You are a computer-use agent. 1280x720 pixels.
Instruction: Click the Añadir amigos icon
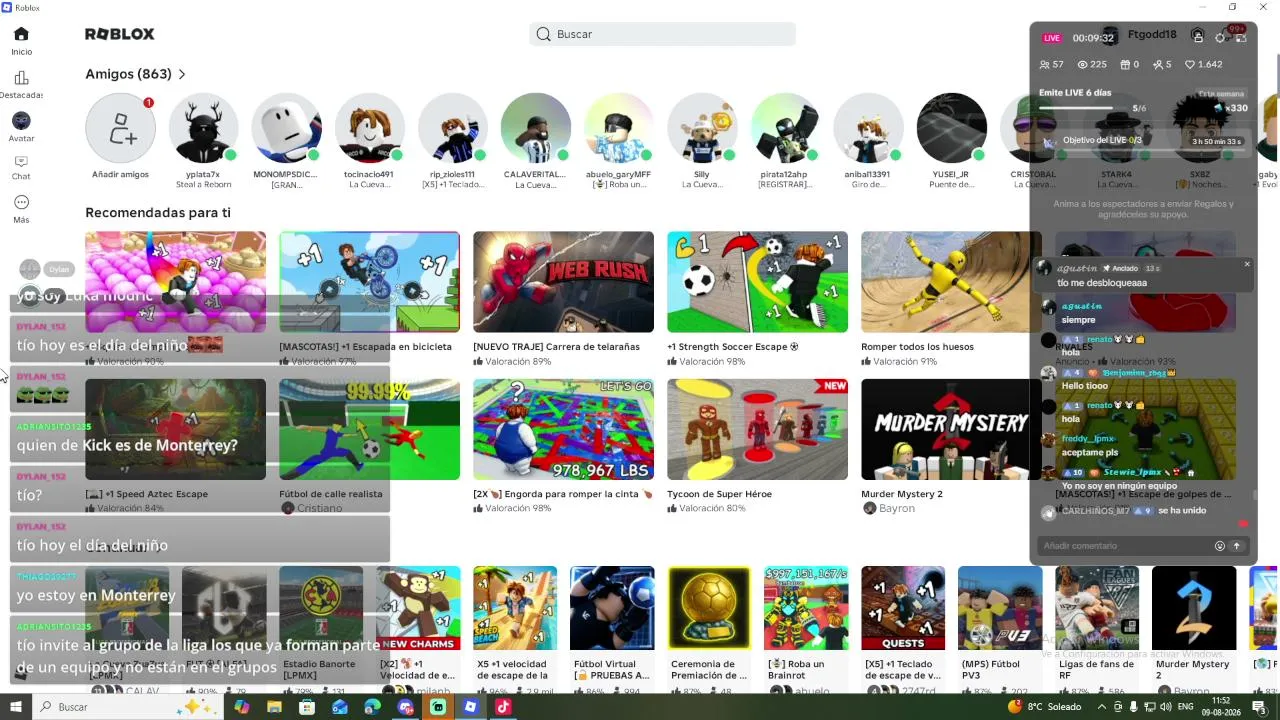point(120,128)
